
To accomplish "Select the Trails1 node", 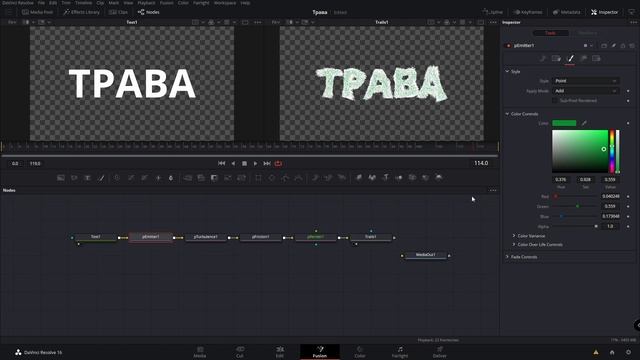I will point(371,237).
